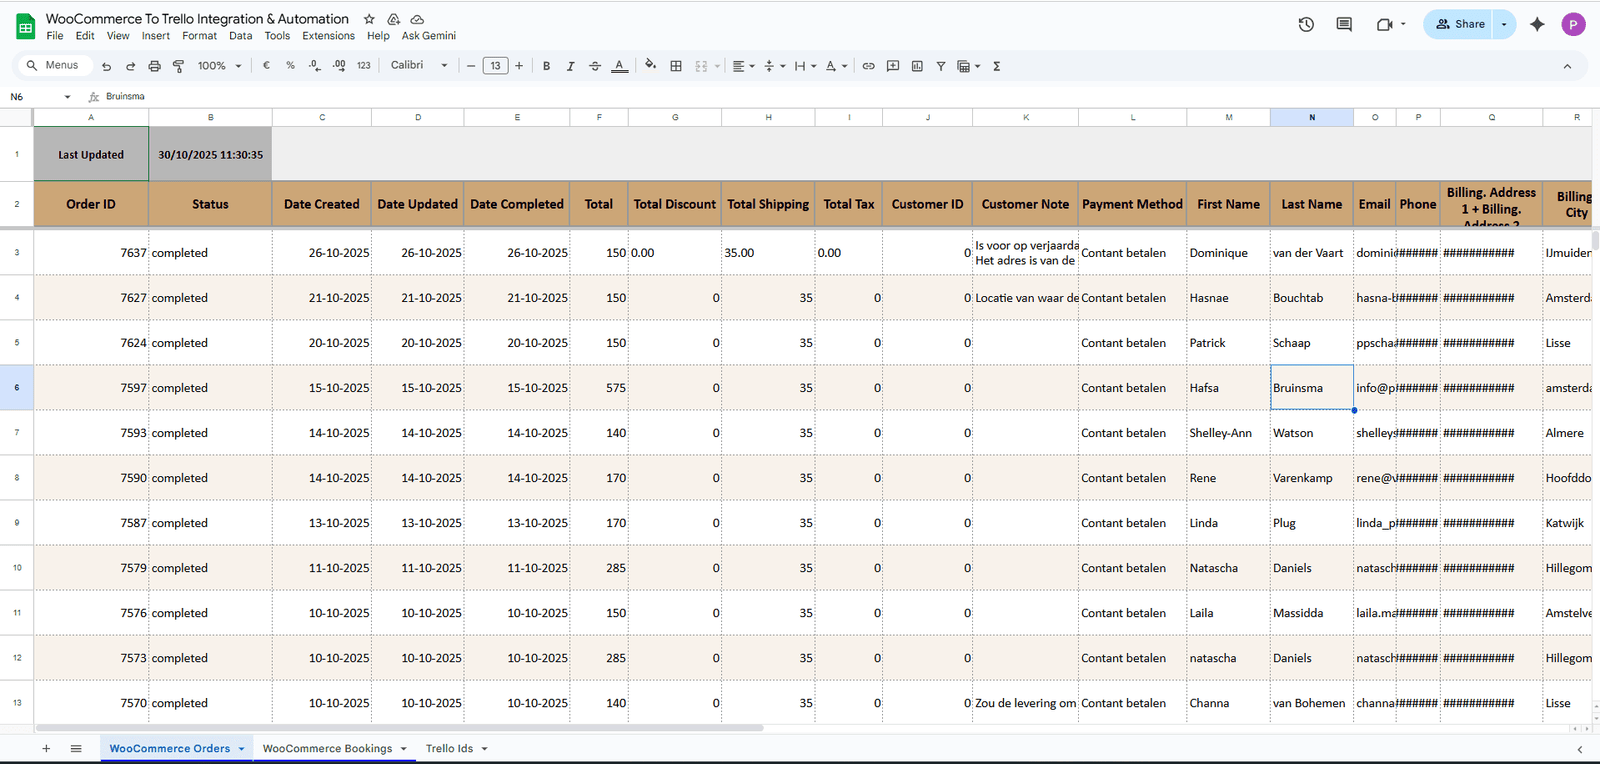1600x764 pixels.
Task: Increase font size plus button
Action: coord(519,66)
